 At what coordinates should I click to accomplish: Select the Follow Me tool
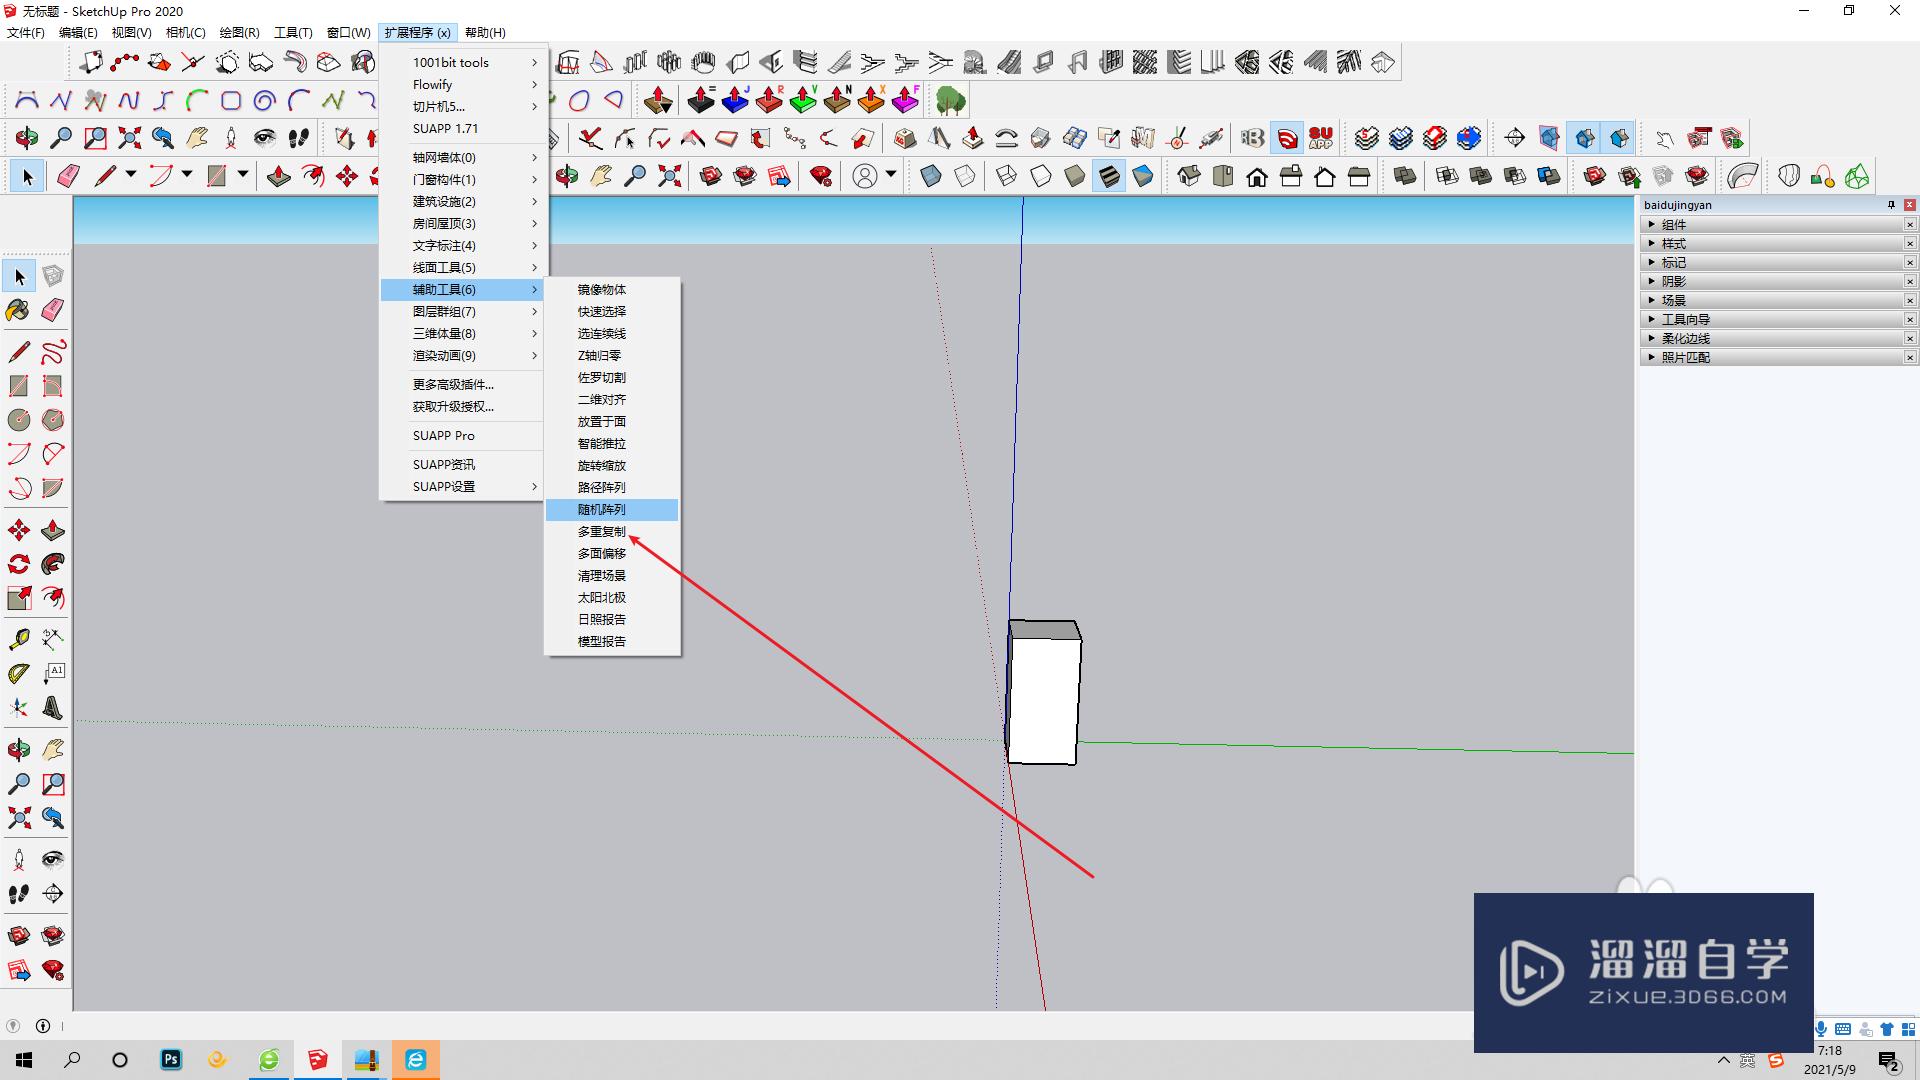pyautogui.click(x=53, y=564)
